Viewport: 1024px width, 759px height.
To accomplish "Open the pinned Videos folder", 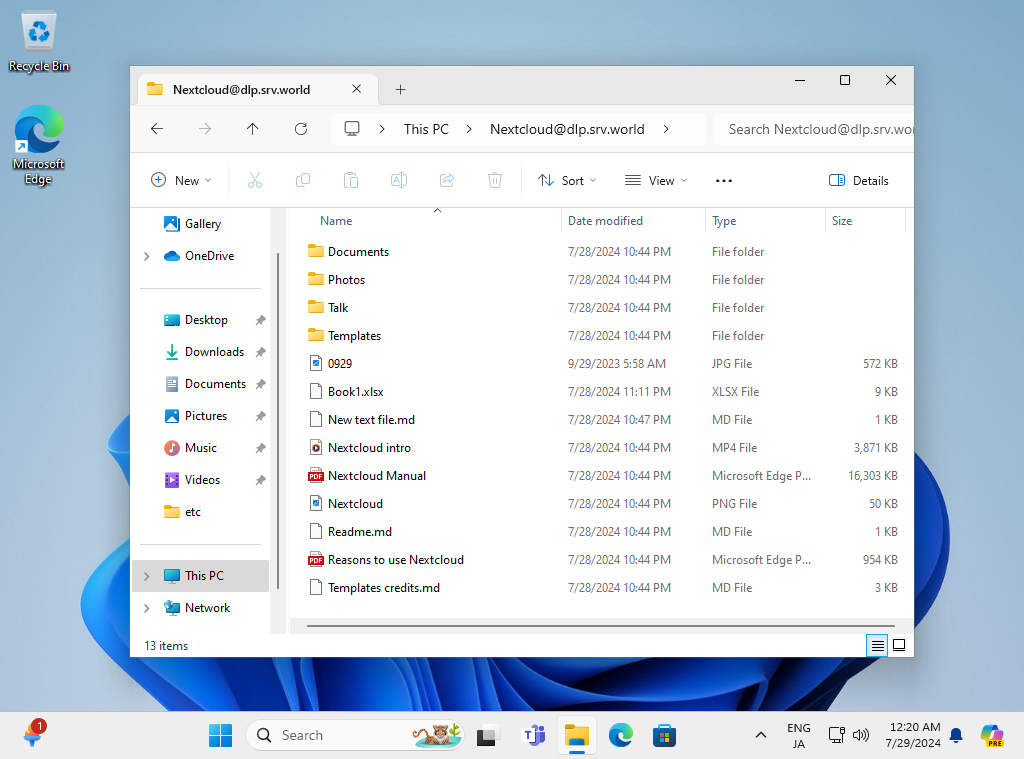I will coord(202,479).
